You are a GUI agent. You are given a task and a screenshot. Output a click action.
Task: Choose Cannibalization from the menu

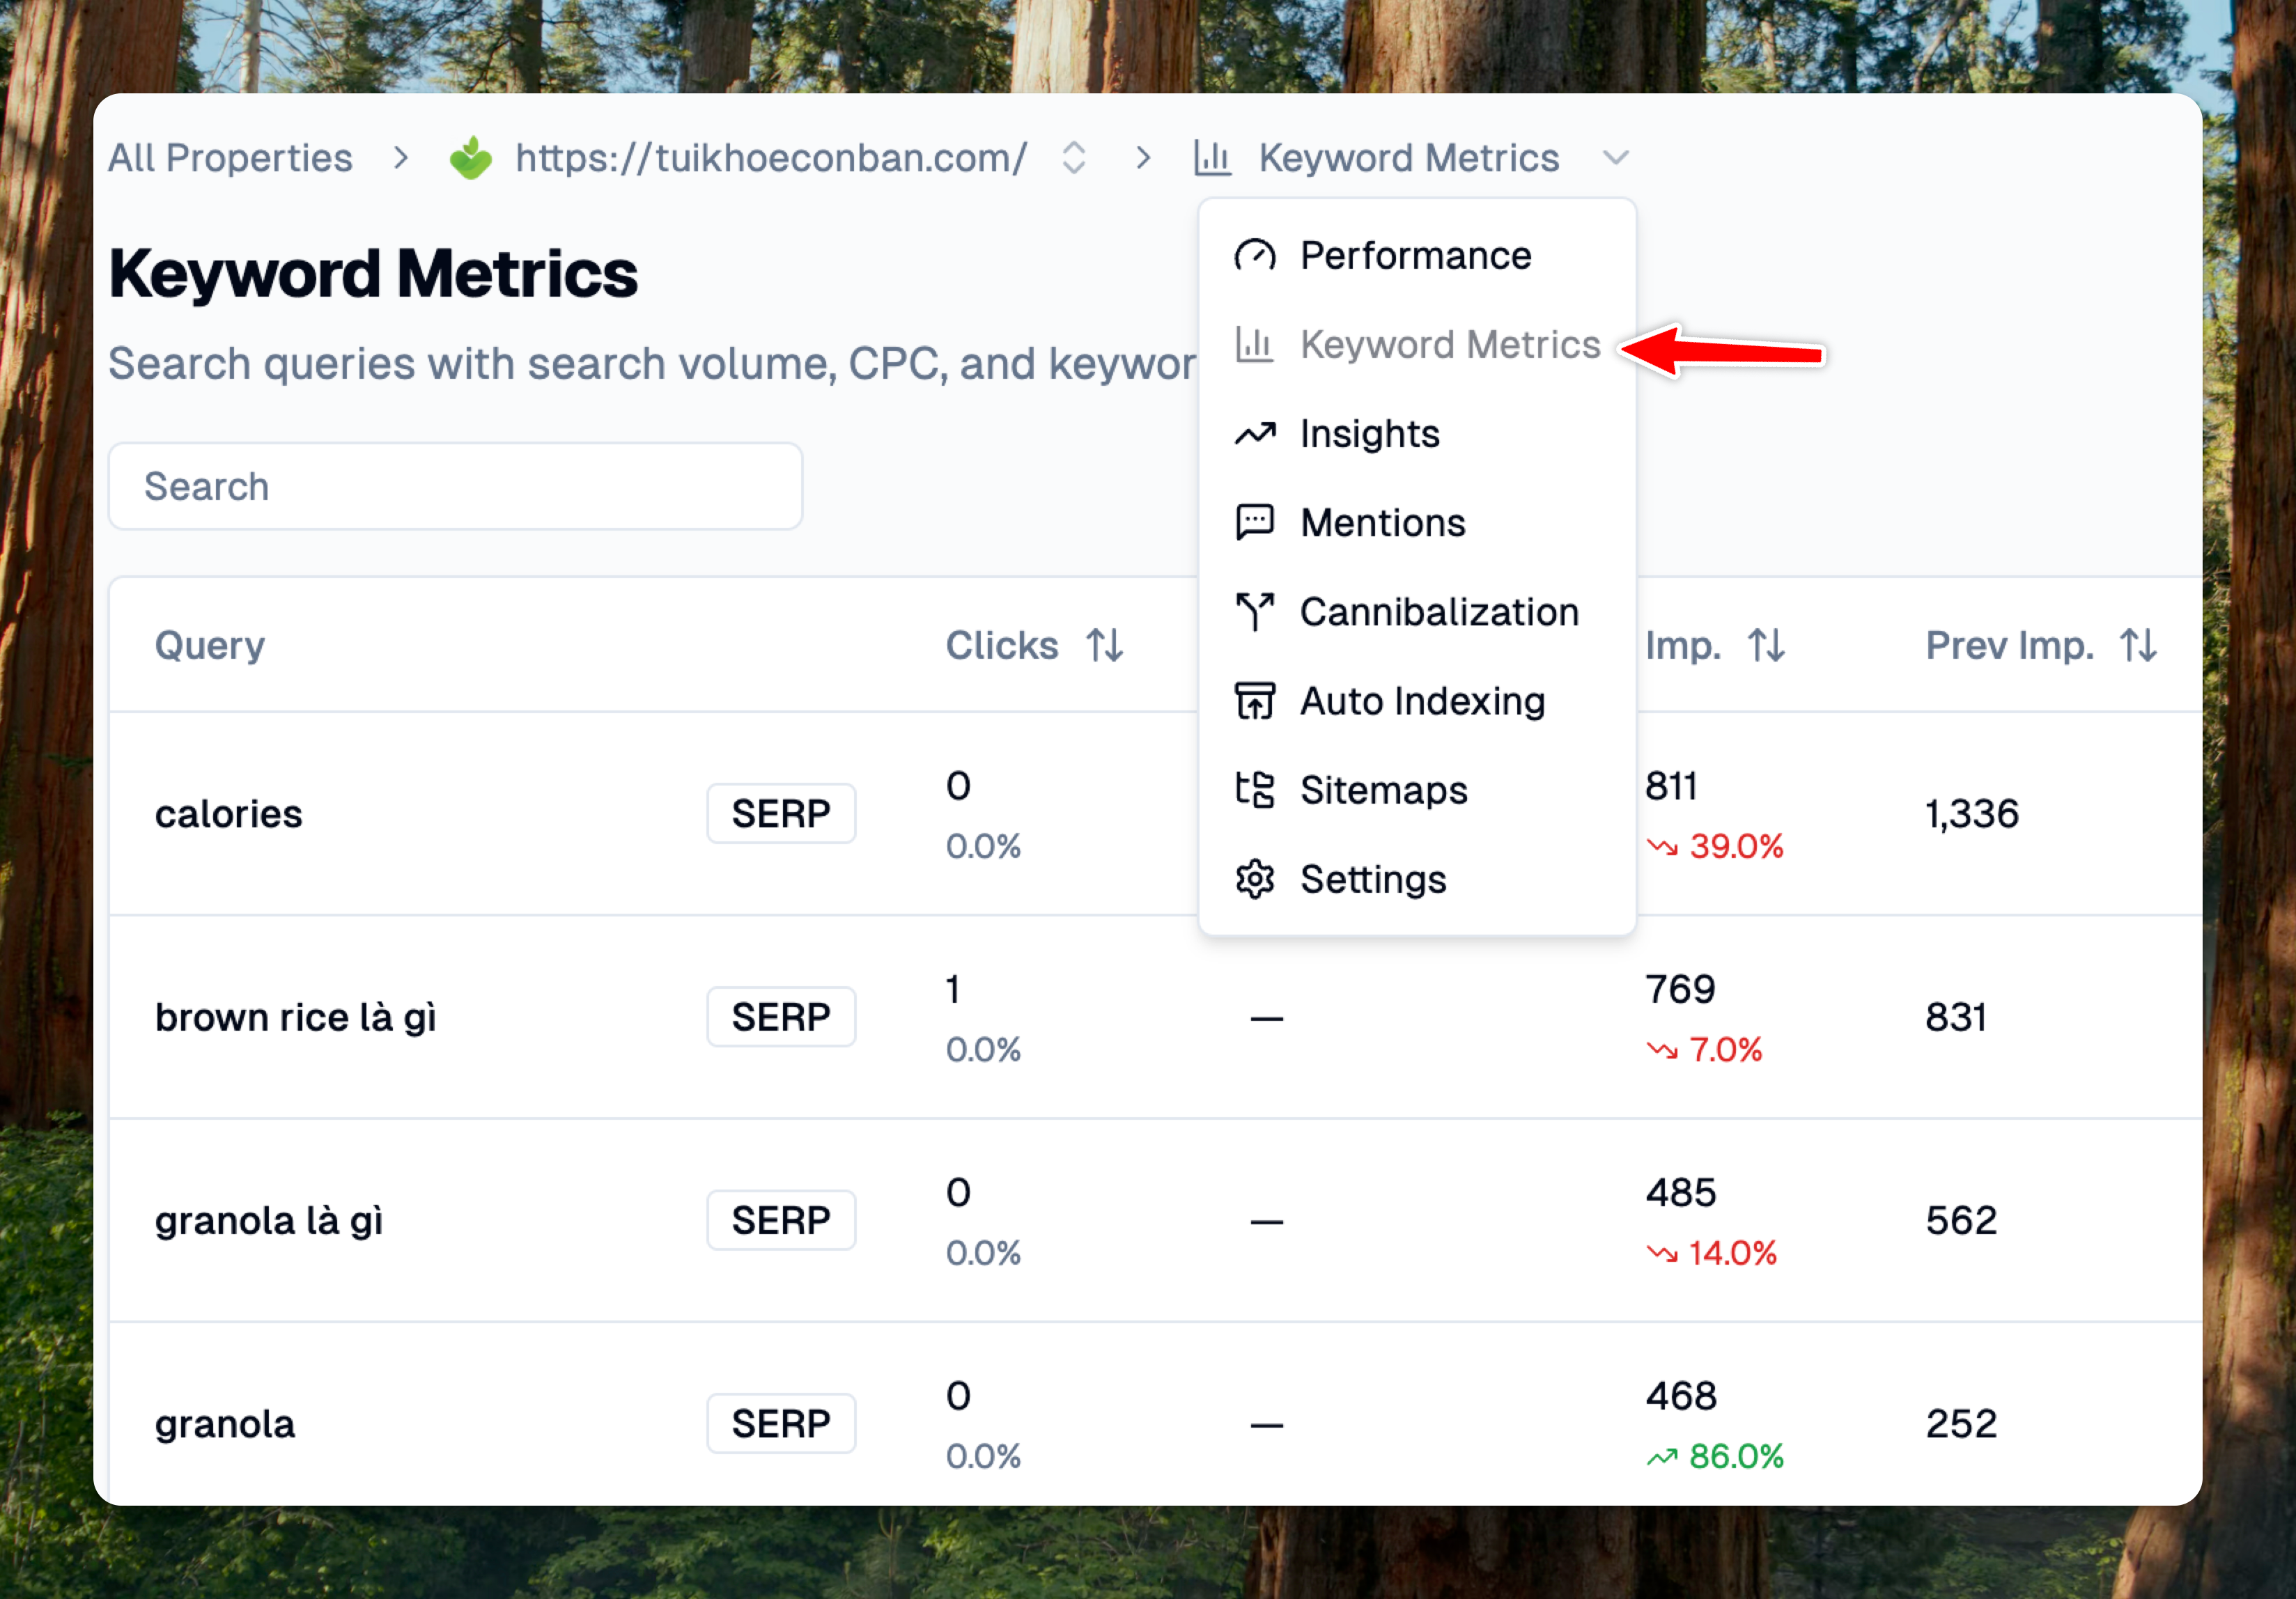tap(1438, 612)
